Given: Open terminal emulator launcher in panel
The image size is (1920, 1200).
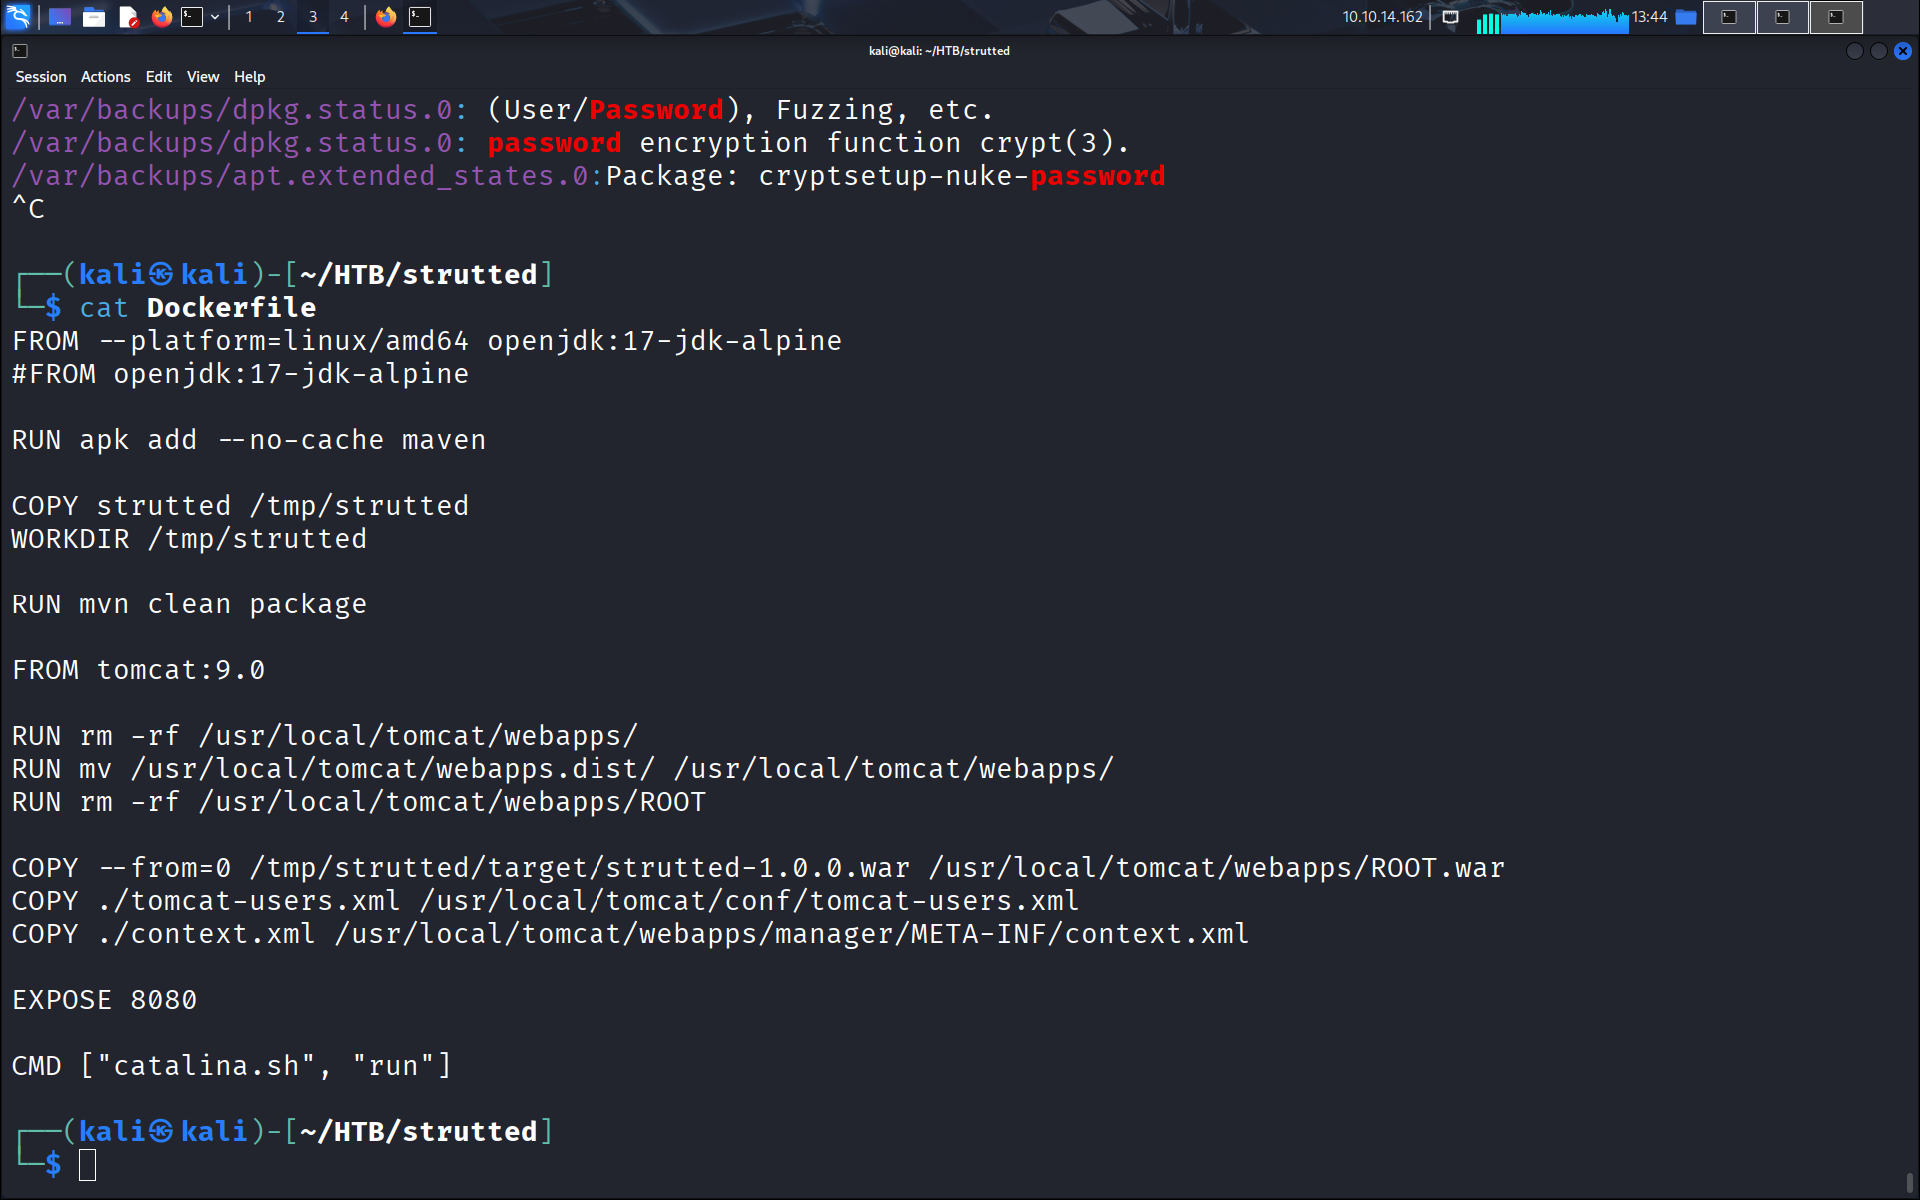Looking at the screenshot, I should coord(192,17).
